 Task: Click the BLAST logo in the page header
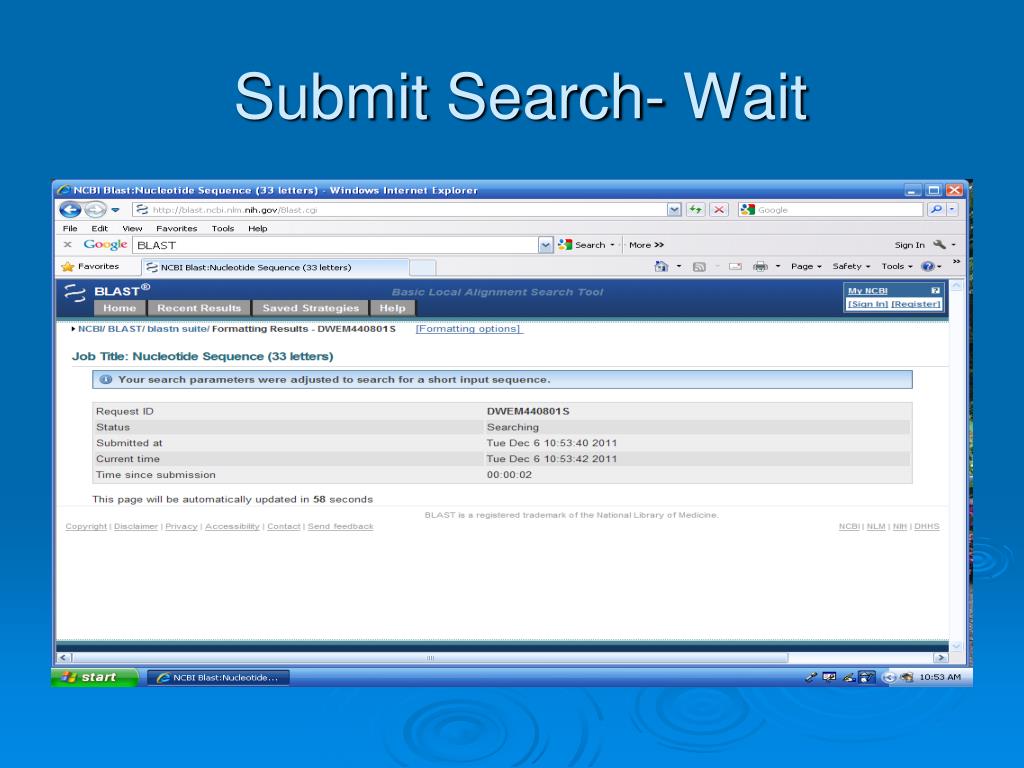(107, 291)
